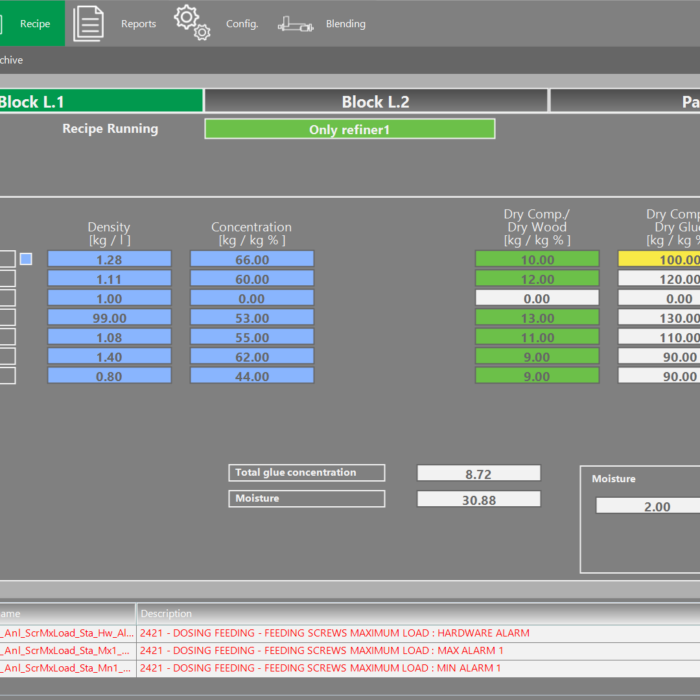Open the Archive submenu item

point(11,60)
